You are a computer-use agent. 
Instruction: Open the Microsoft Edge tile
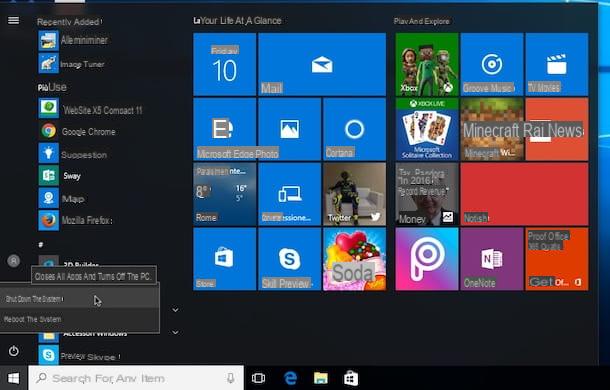pyautogui.click(x=224, y=129)
